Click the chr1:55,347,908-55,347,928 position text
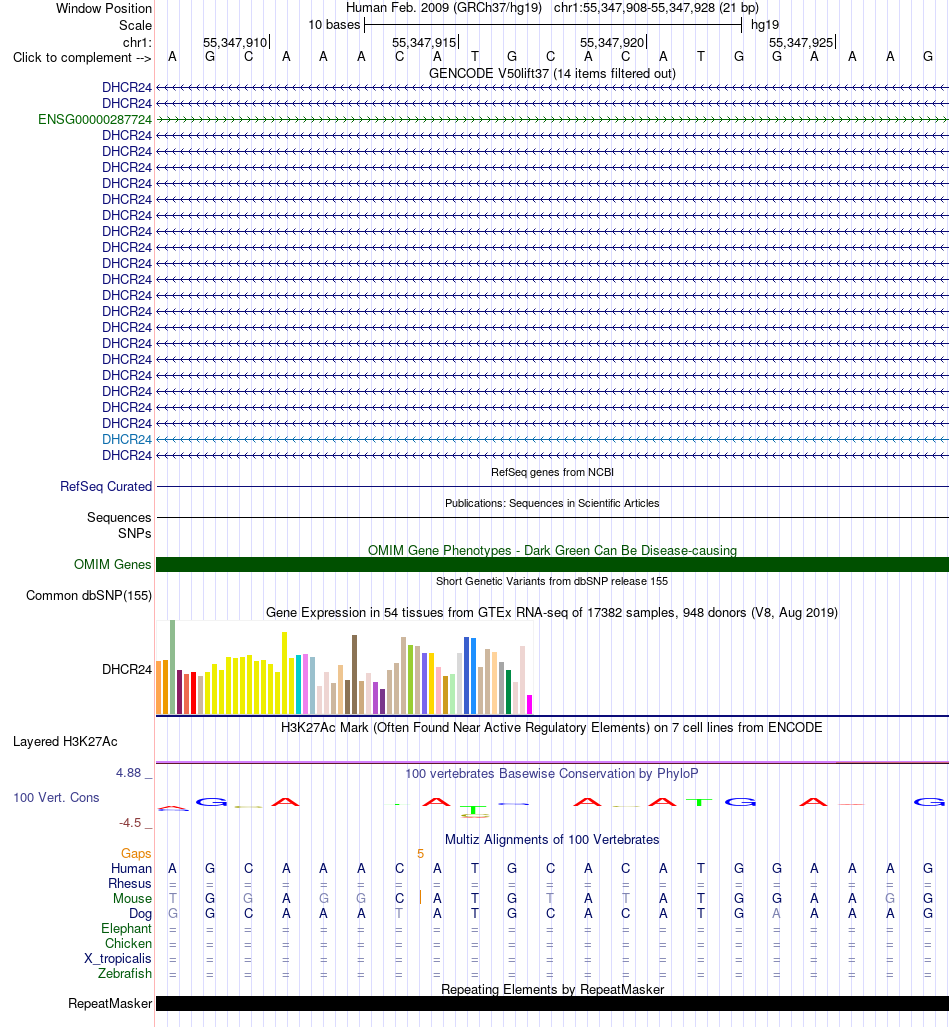The width and height of the screenshot is (950, 1027). 656,8
